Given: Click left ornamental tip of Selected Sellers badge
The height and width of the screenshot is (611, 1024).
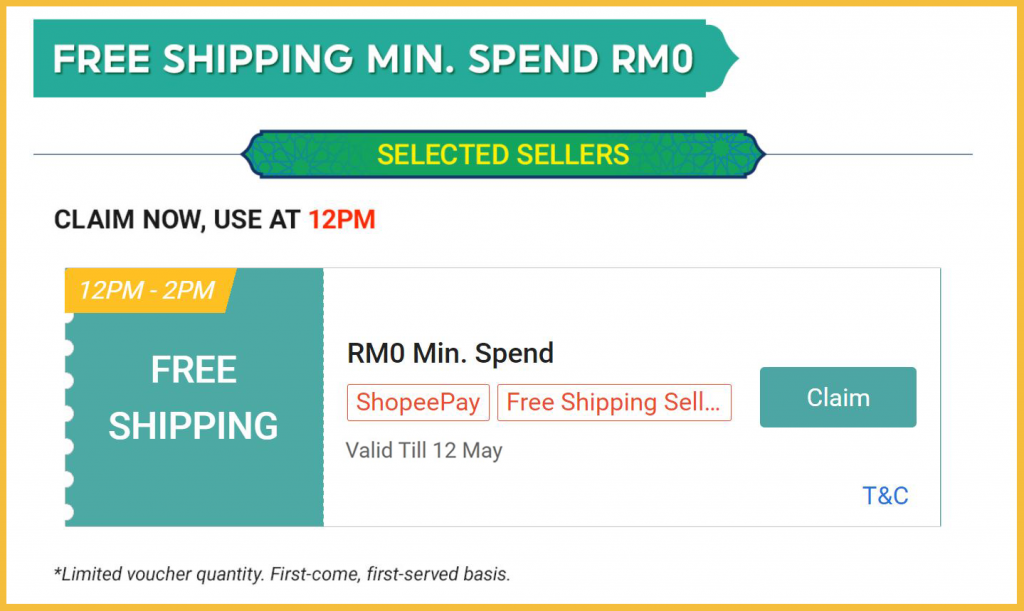Looking at the screenshot, I should click(250, 155).
